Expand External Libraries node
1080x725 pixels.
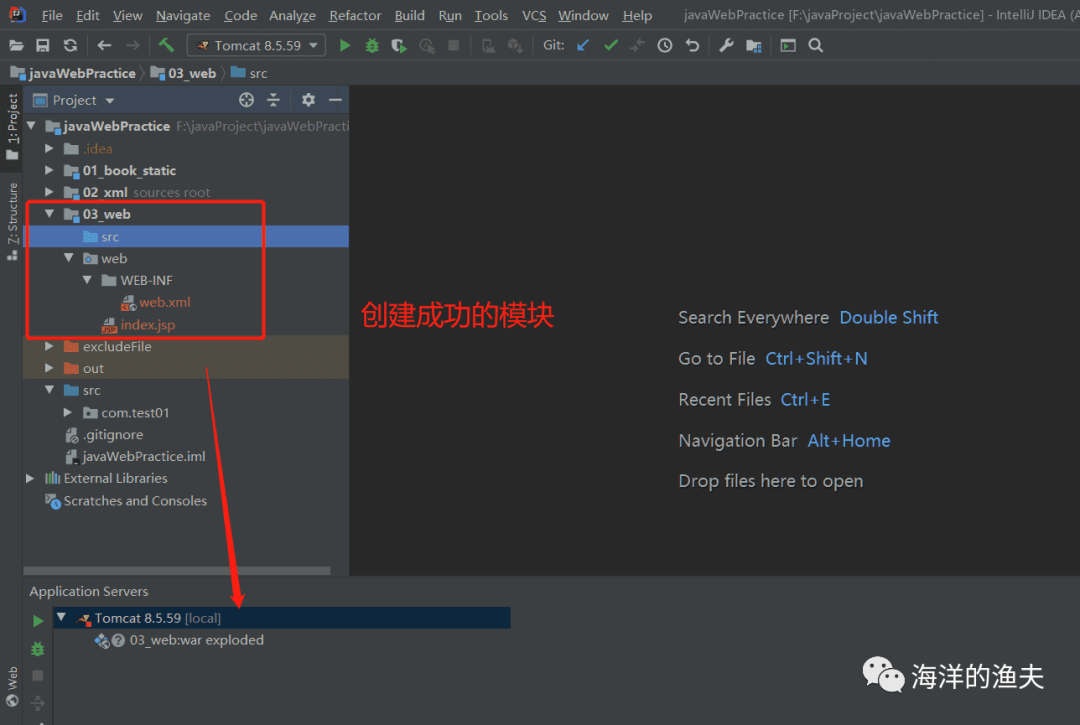[x=30, y=478]
